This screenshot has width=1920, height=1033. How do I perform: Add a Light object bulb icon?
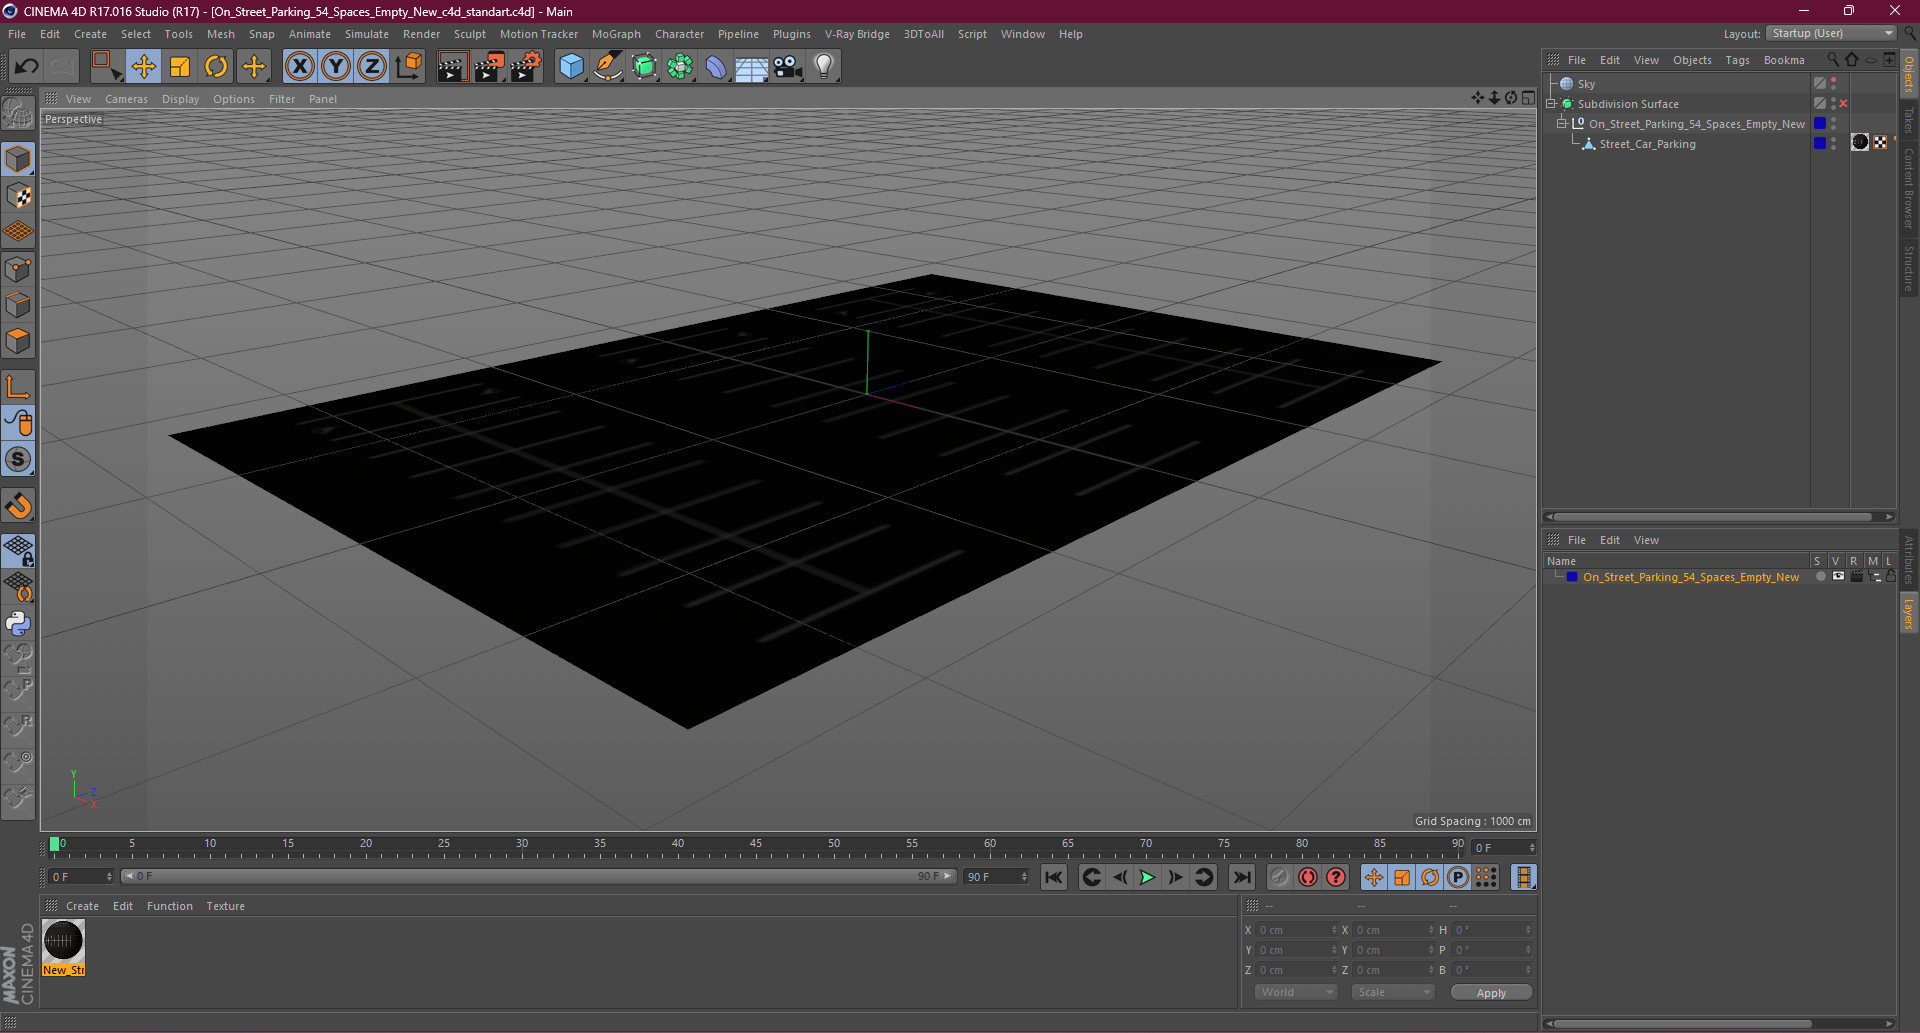824,67
